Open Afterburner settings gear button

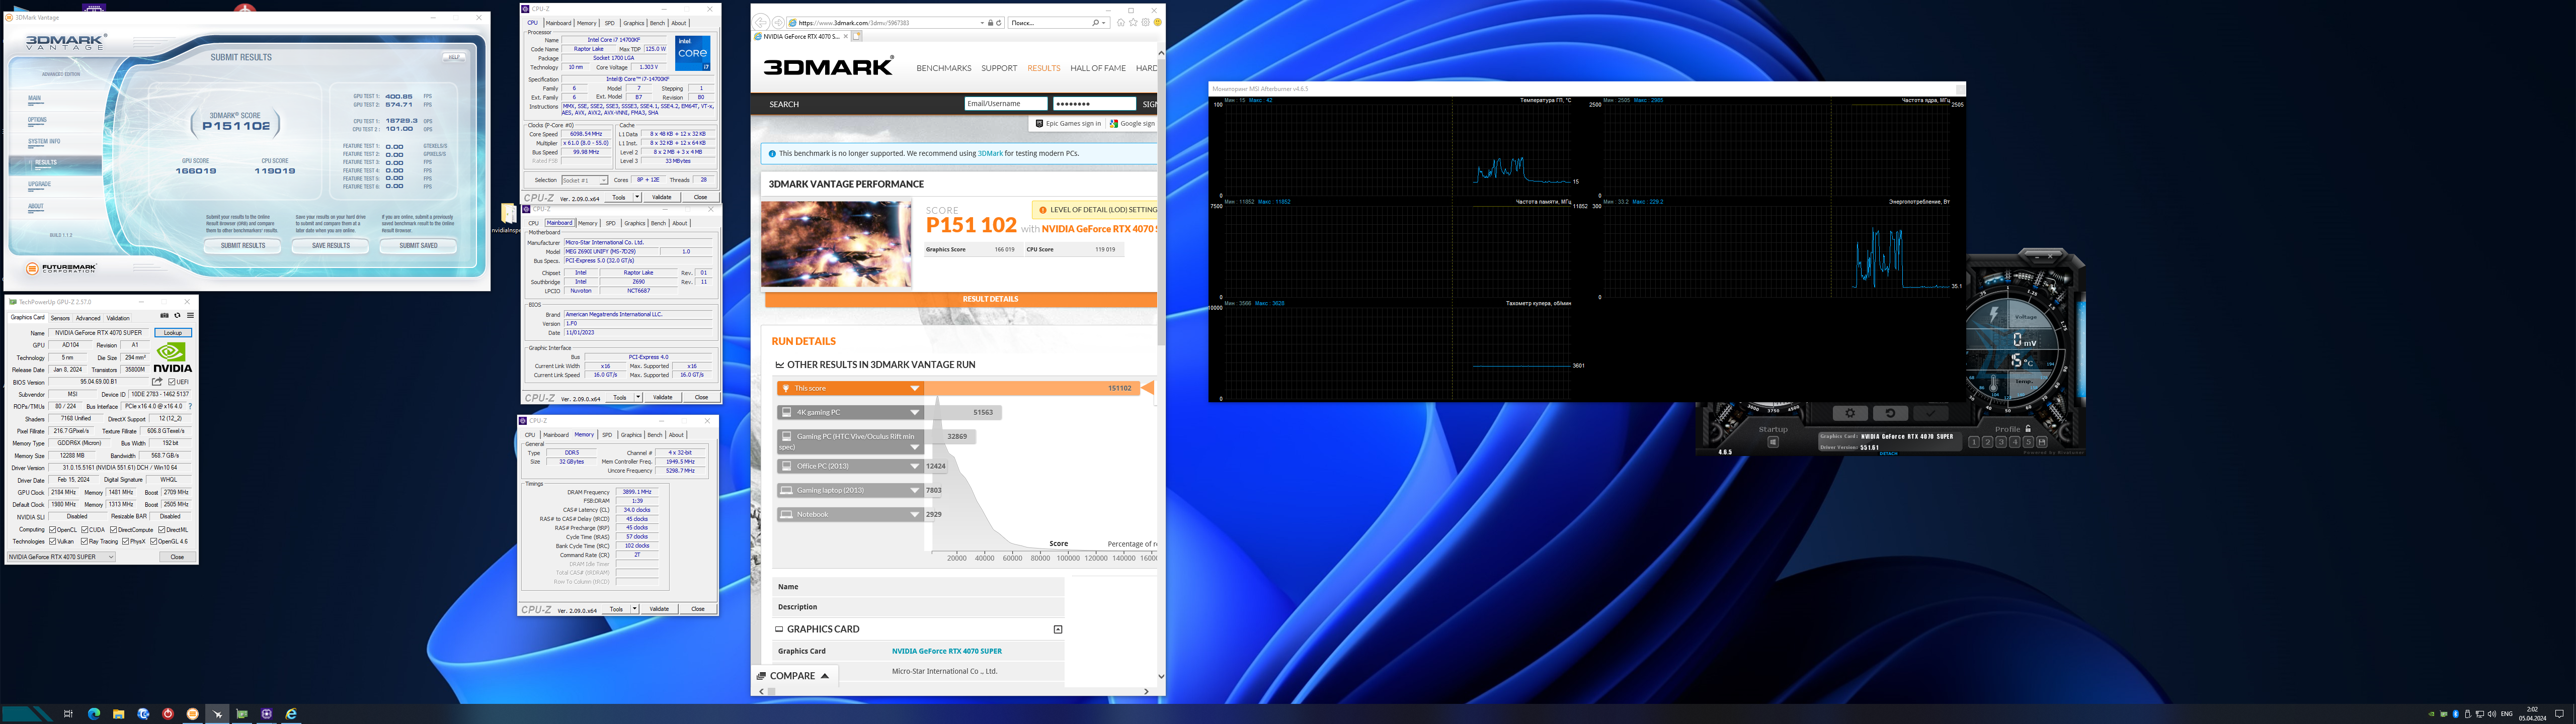tap(1851, 413)
